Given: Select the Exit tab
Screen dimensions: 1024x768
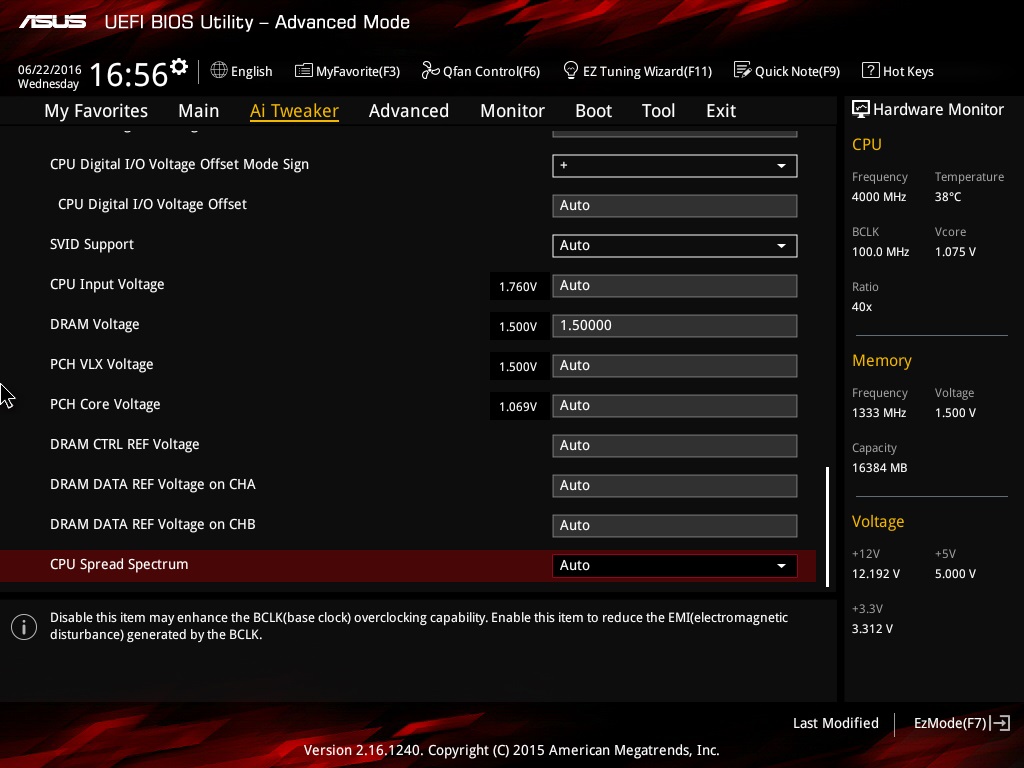Looking at the screenshot, I should click(721, 111).
